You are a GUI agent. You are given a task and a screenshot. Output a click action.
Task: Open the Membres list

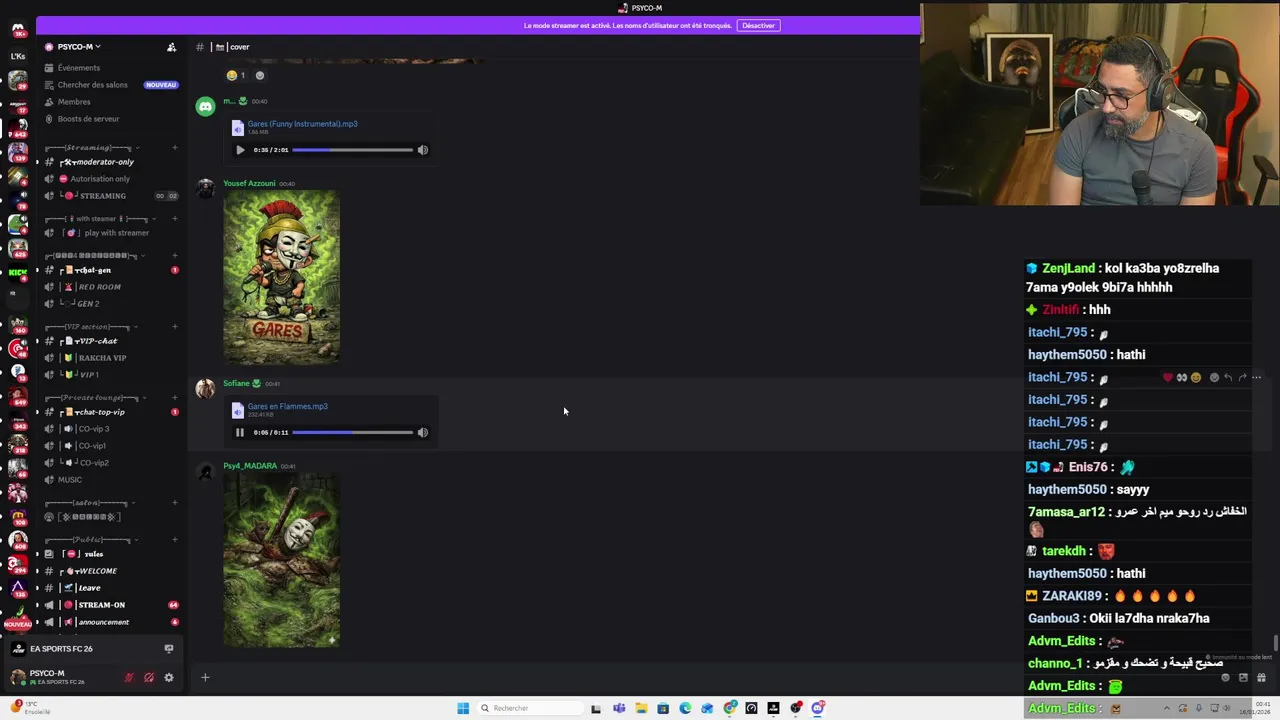tap(73, 102)
